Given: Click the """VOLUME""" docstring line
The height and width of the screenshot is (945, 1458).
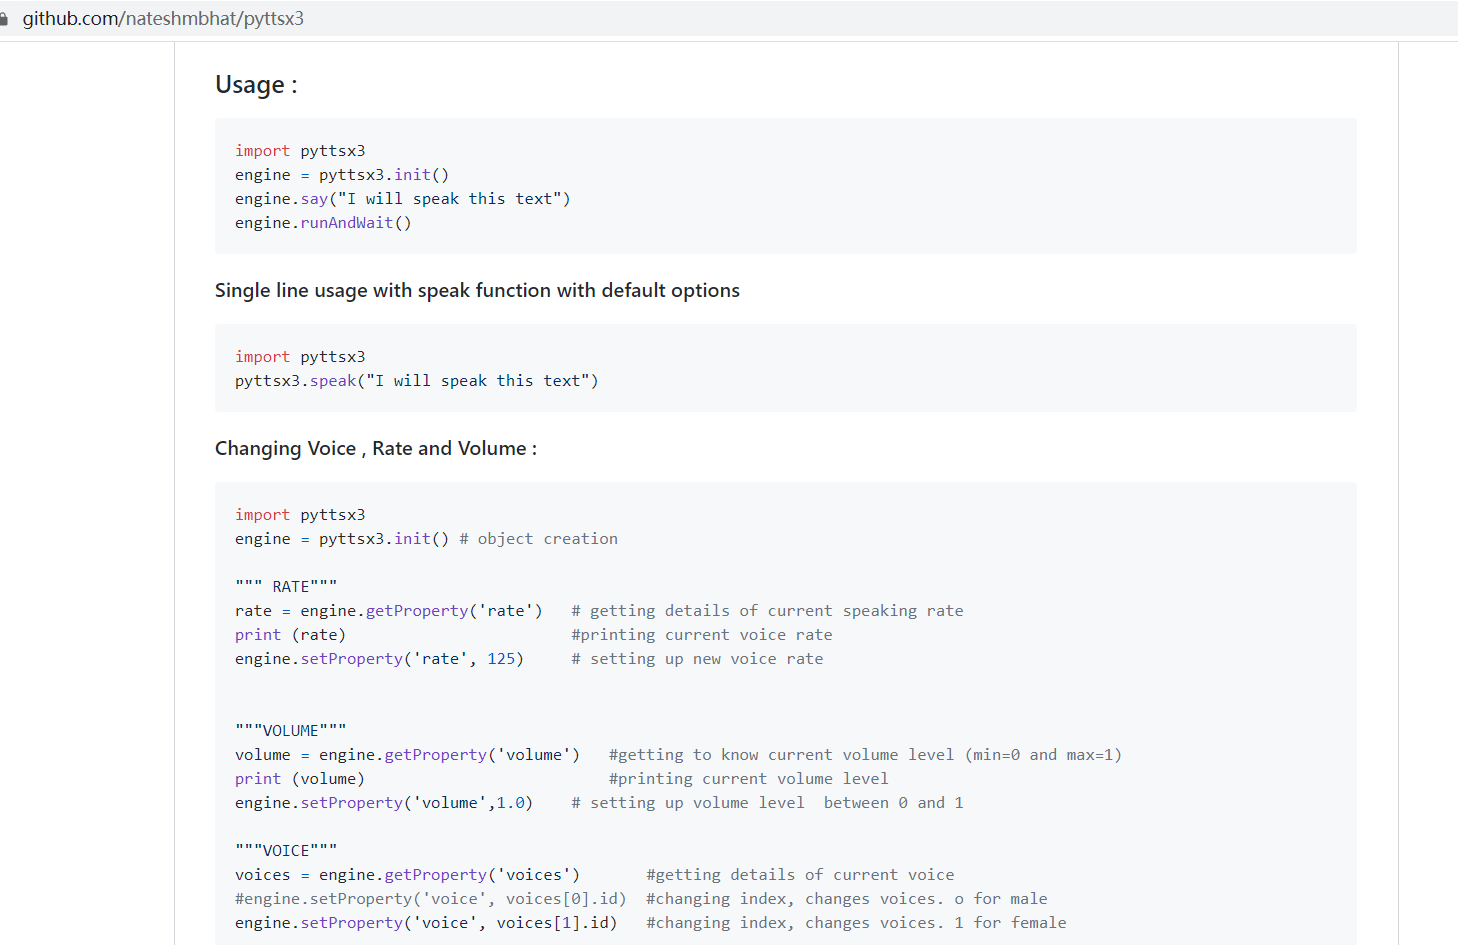Looking at the screenshot, I should (291, 731).
